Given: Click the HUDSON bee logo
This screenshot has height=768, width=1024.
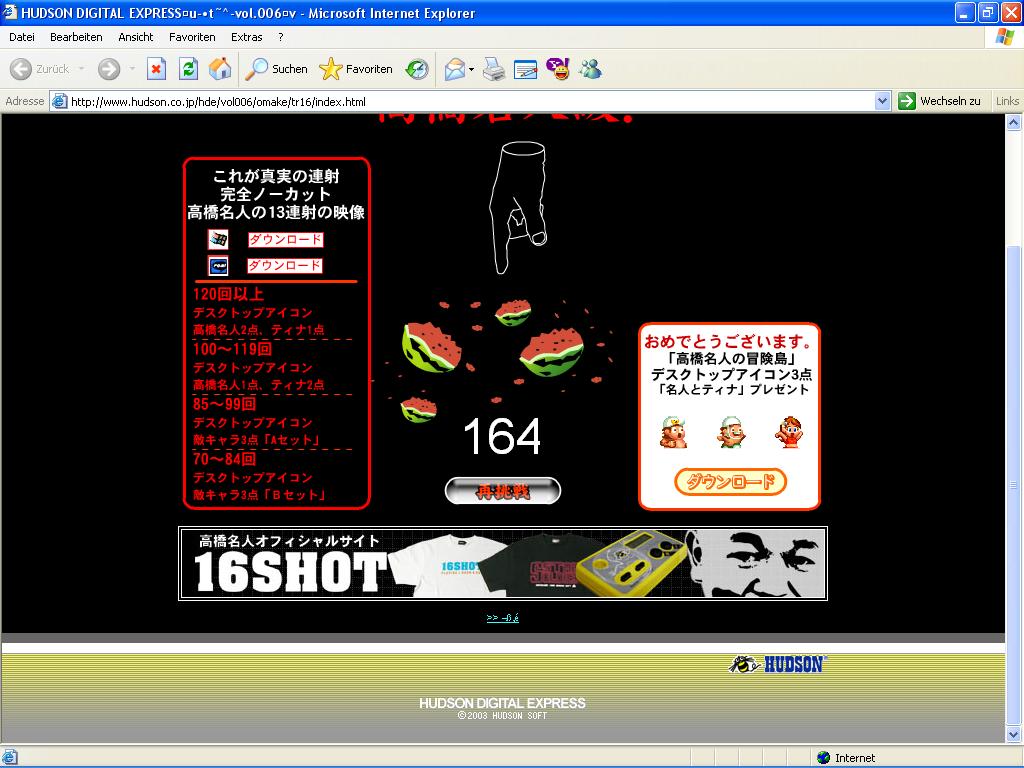Looking at the screenshot, I should click(777, 664).
